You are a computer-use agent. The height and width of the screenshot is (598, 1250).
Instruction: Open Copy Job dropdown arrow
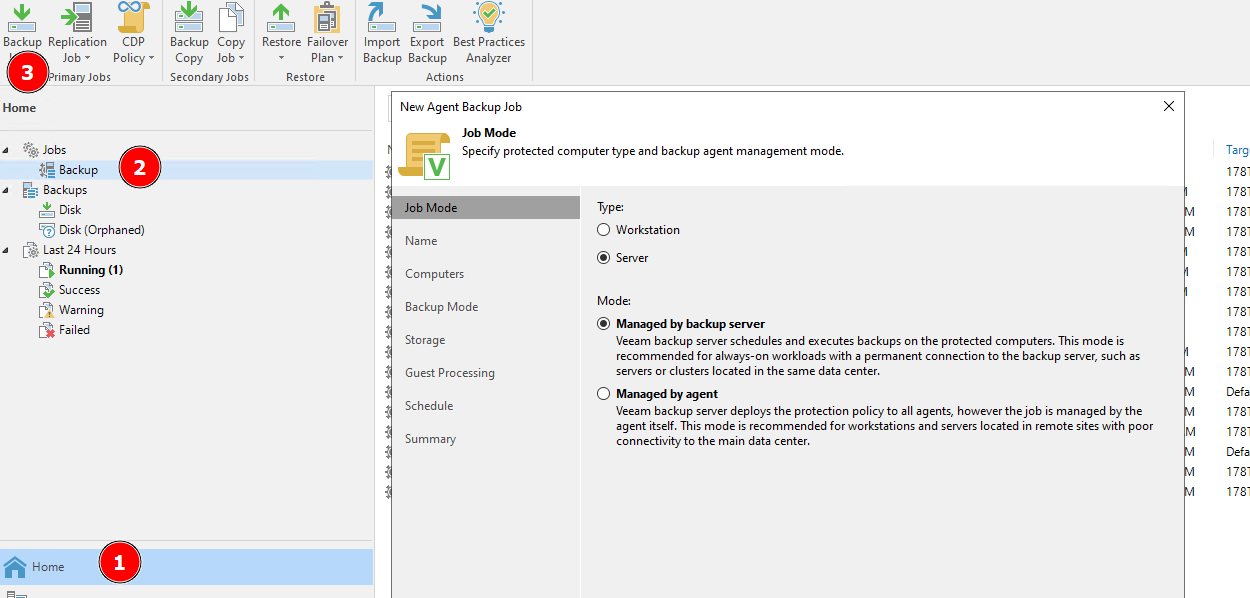coord(242,58)
